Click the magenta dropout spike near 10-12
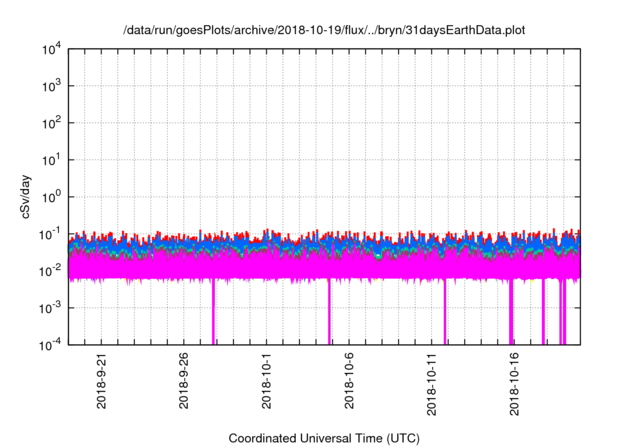The image size is (640, 448). [445, 312]
